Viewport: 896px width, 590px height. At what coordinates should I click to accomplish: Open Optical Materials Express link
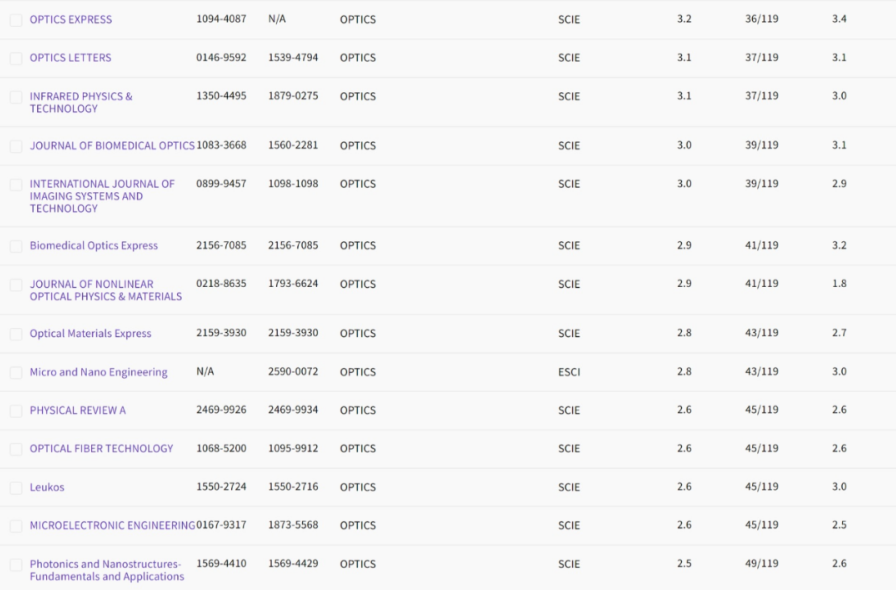click(x=90, y=333)
